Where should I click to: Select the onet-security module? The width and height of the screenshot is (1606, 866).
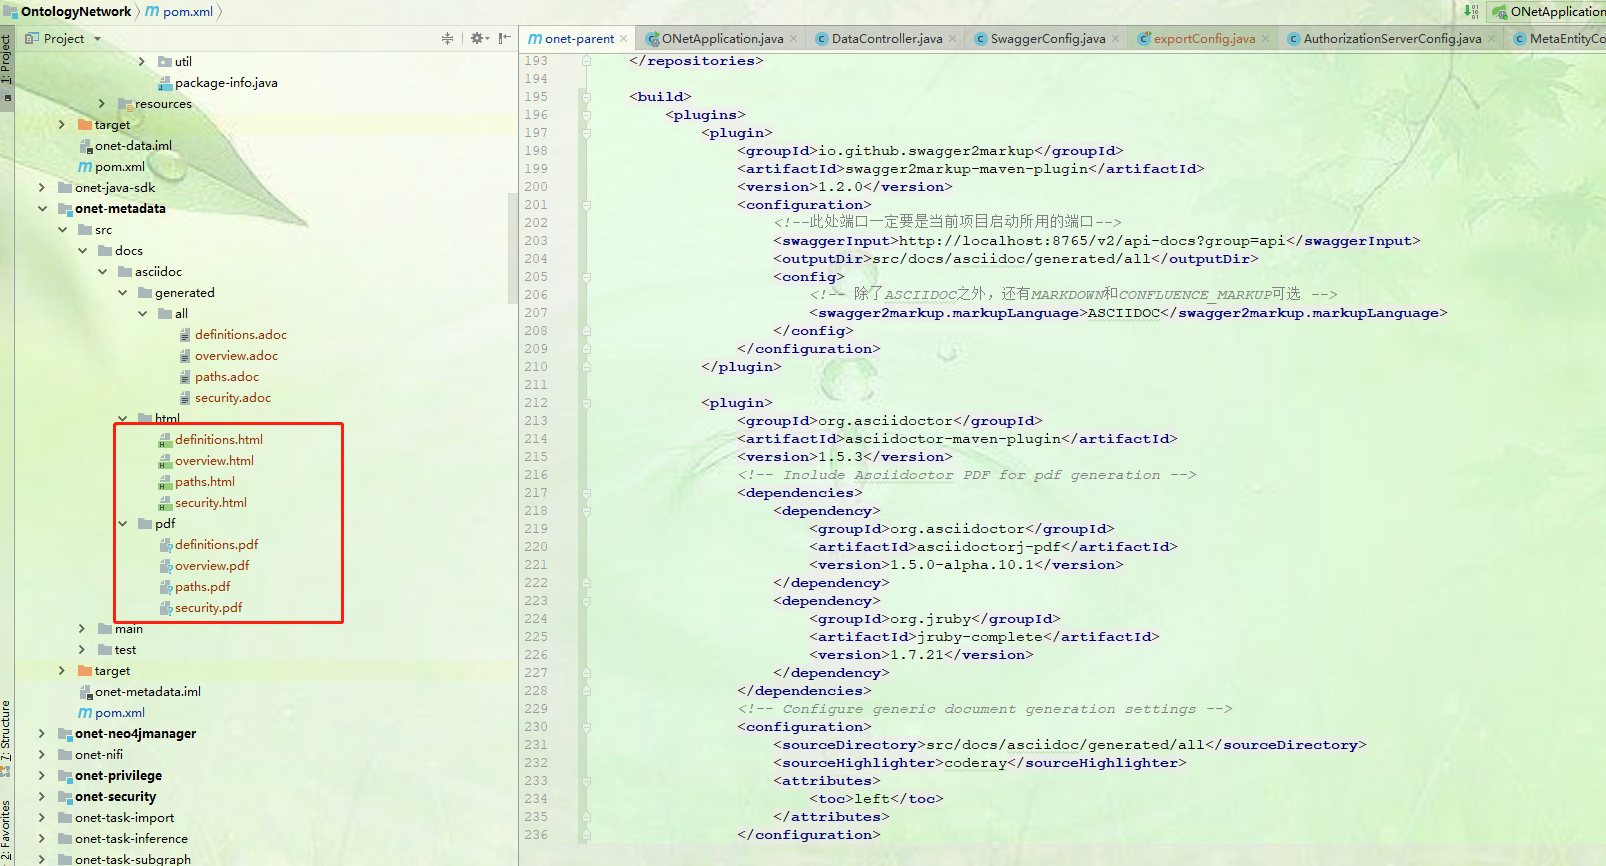(115, 797)
